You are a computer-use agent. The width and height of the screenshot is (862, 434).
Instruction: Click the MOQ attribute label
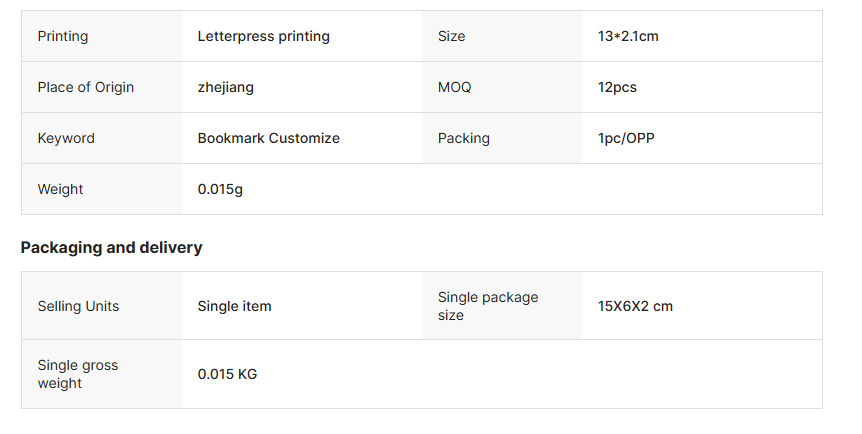tap(454, 87)
